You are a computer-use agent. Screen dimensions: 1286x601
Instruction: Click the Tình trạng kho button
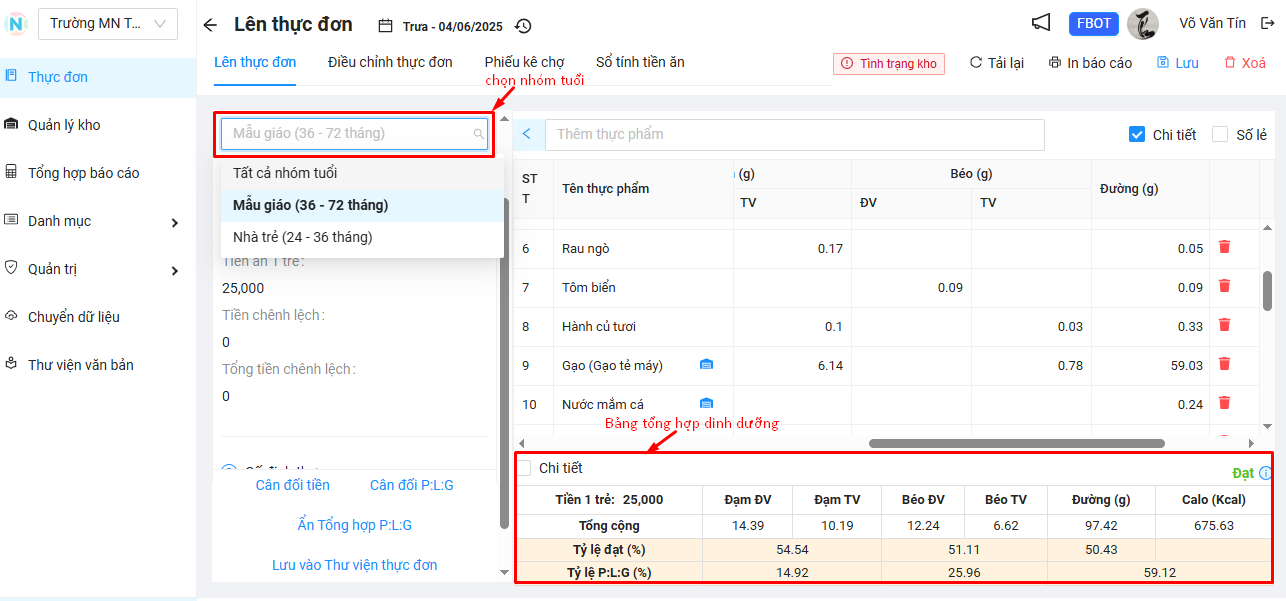tap(888, 63)
